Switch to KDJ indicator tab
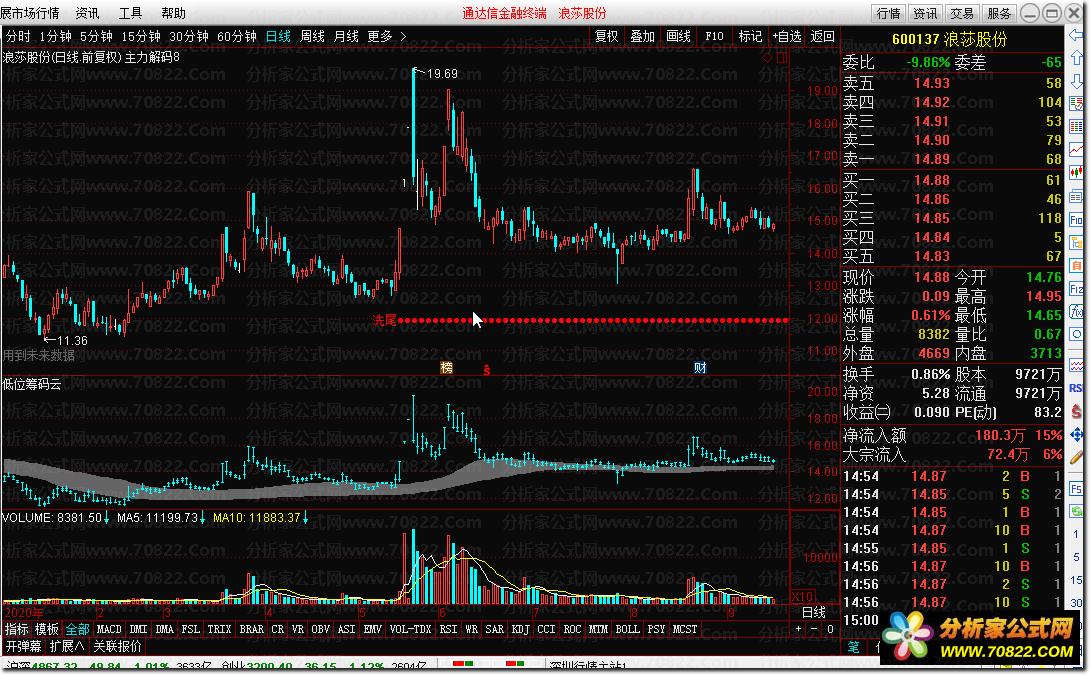The image size is (1092, 676). tap(520, 629)
